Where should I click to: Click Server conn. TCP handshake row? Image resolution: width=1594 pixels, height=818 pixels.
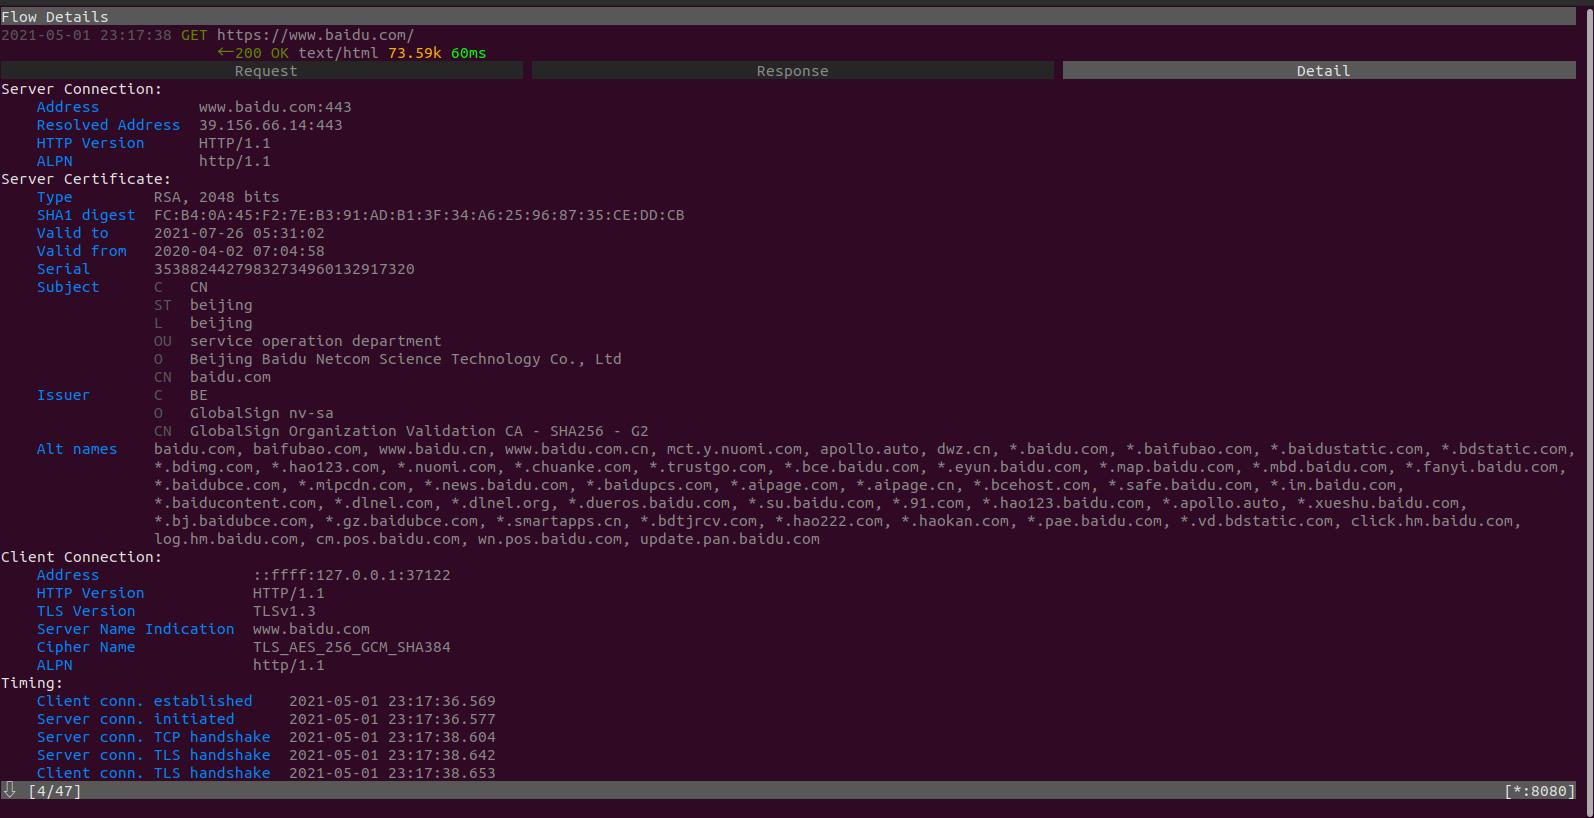(266, 737)
